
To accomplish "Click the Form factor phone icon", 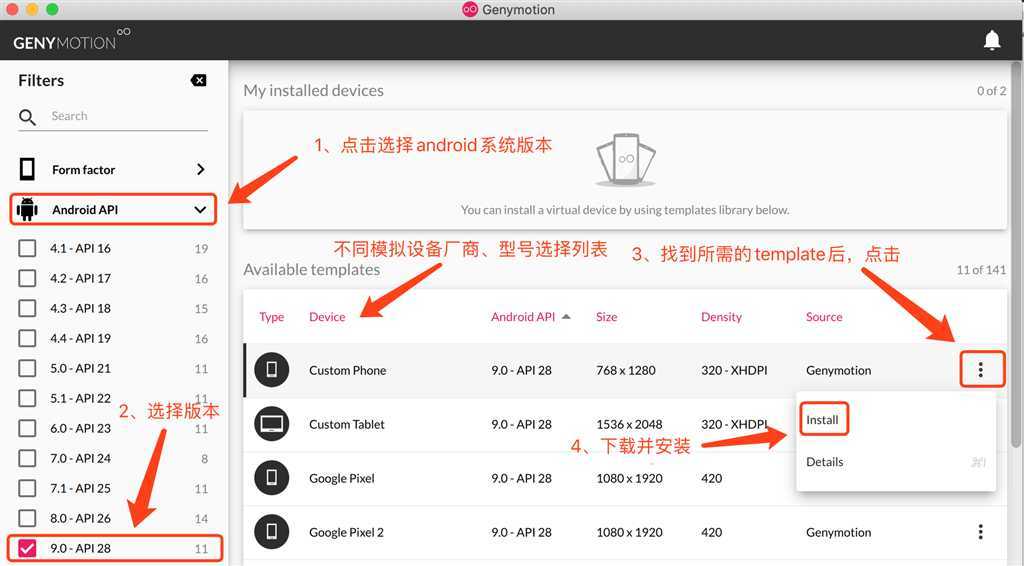I will [x=27, y=169].
